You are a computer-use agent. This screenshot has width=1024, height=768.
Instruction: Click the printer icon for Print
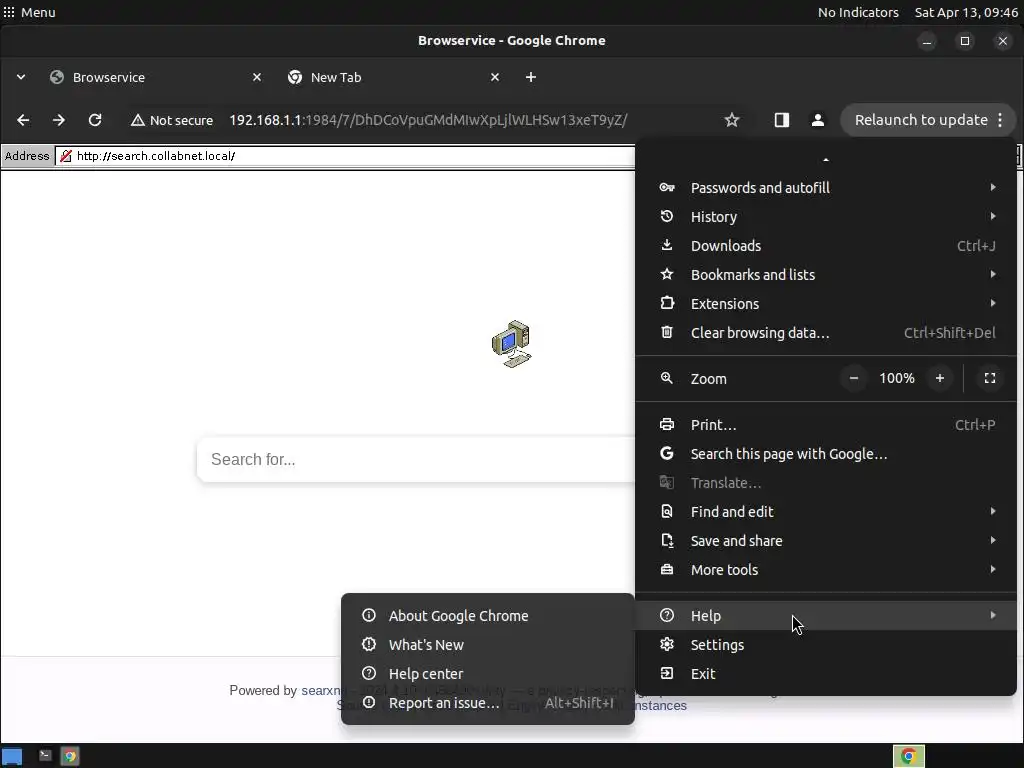(667, 424)
